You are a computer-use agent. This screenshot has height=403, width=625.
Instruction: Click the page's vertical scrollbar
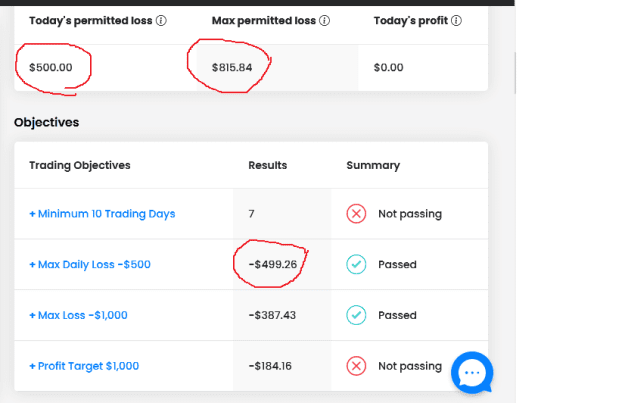[515, 73]
